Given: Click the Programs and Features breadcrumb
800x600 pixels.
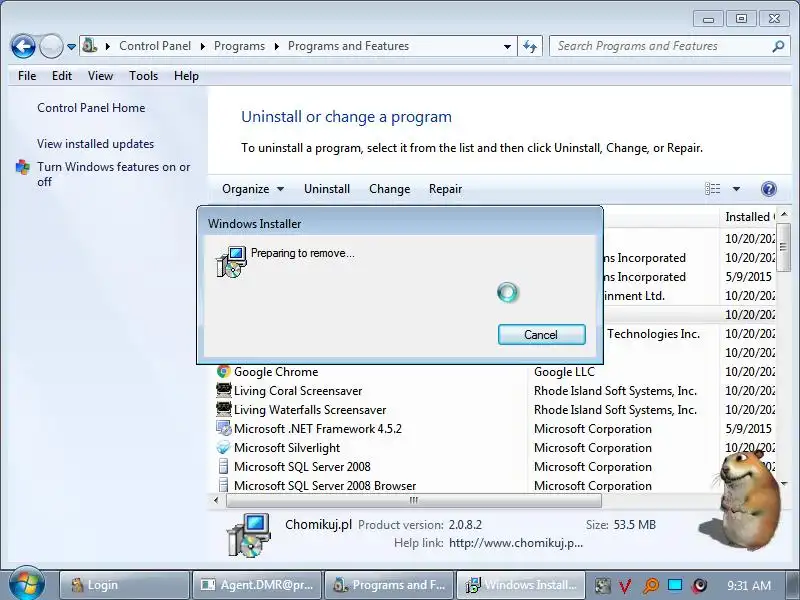Looking at the screenshot, I should 348,46.
